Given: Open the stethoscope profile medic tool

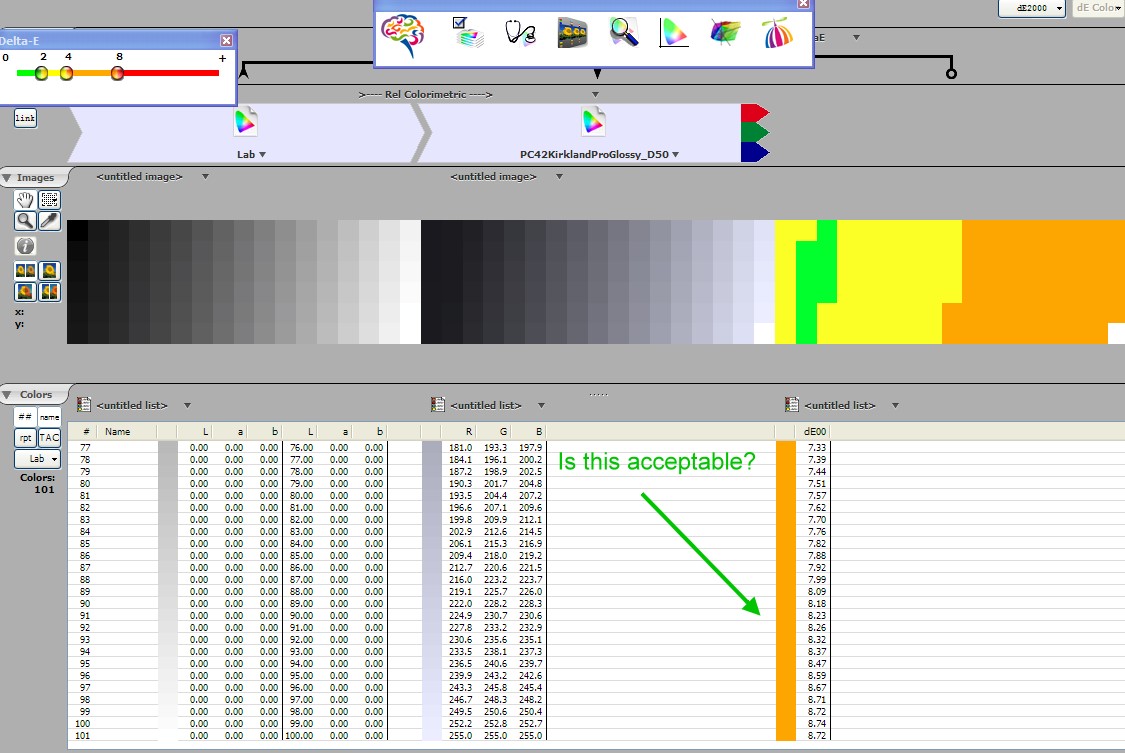Looking at the screenshot, I should click(x=520, y=33).
